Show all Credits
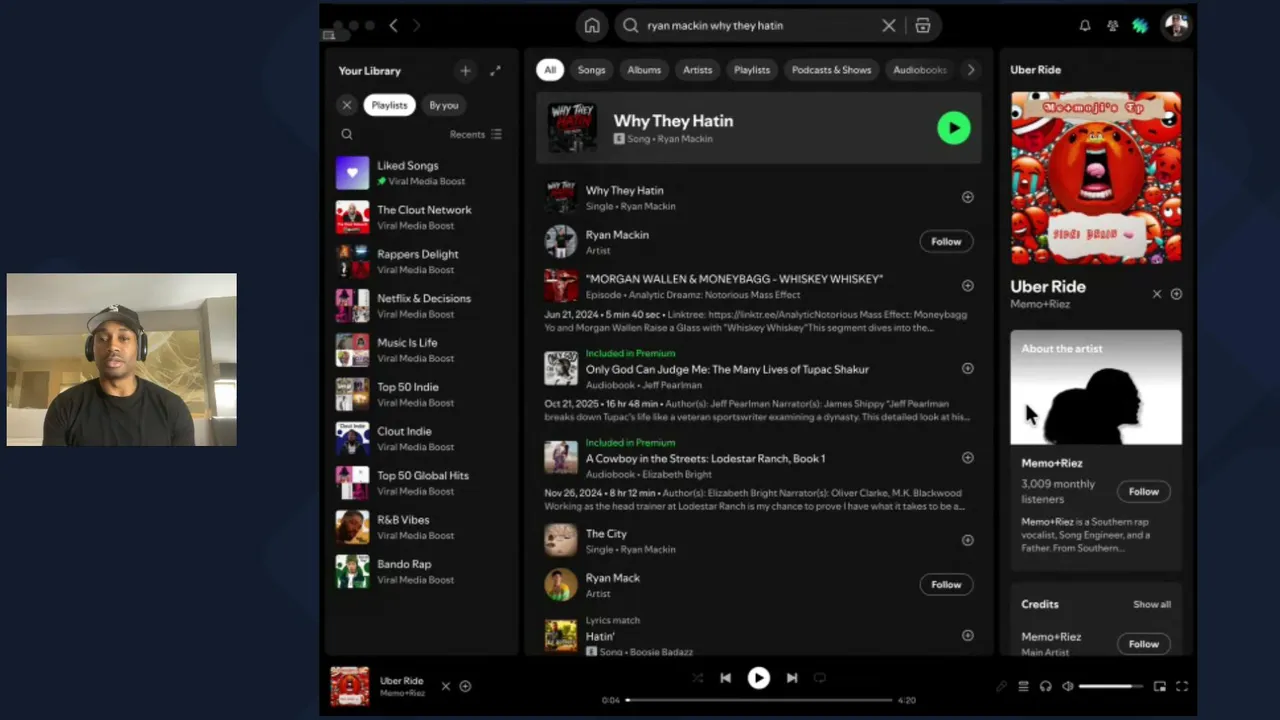Viewport: 1280px width, 720px height. 1152,604
